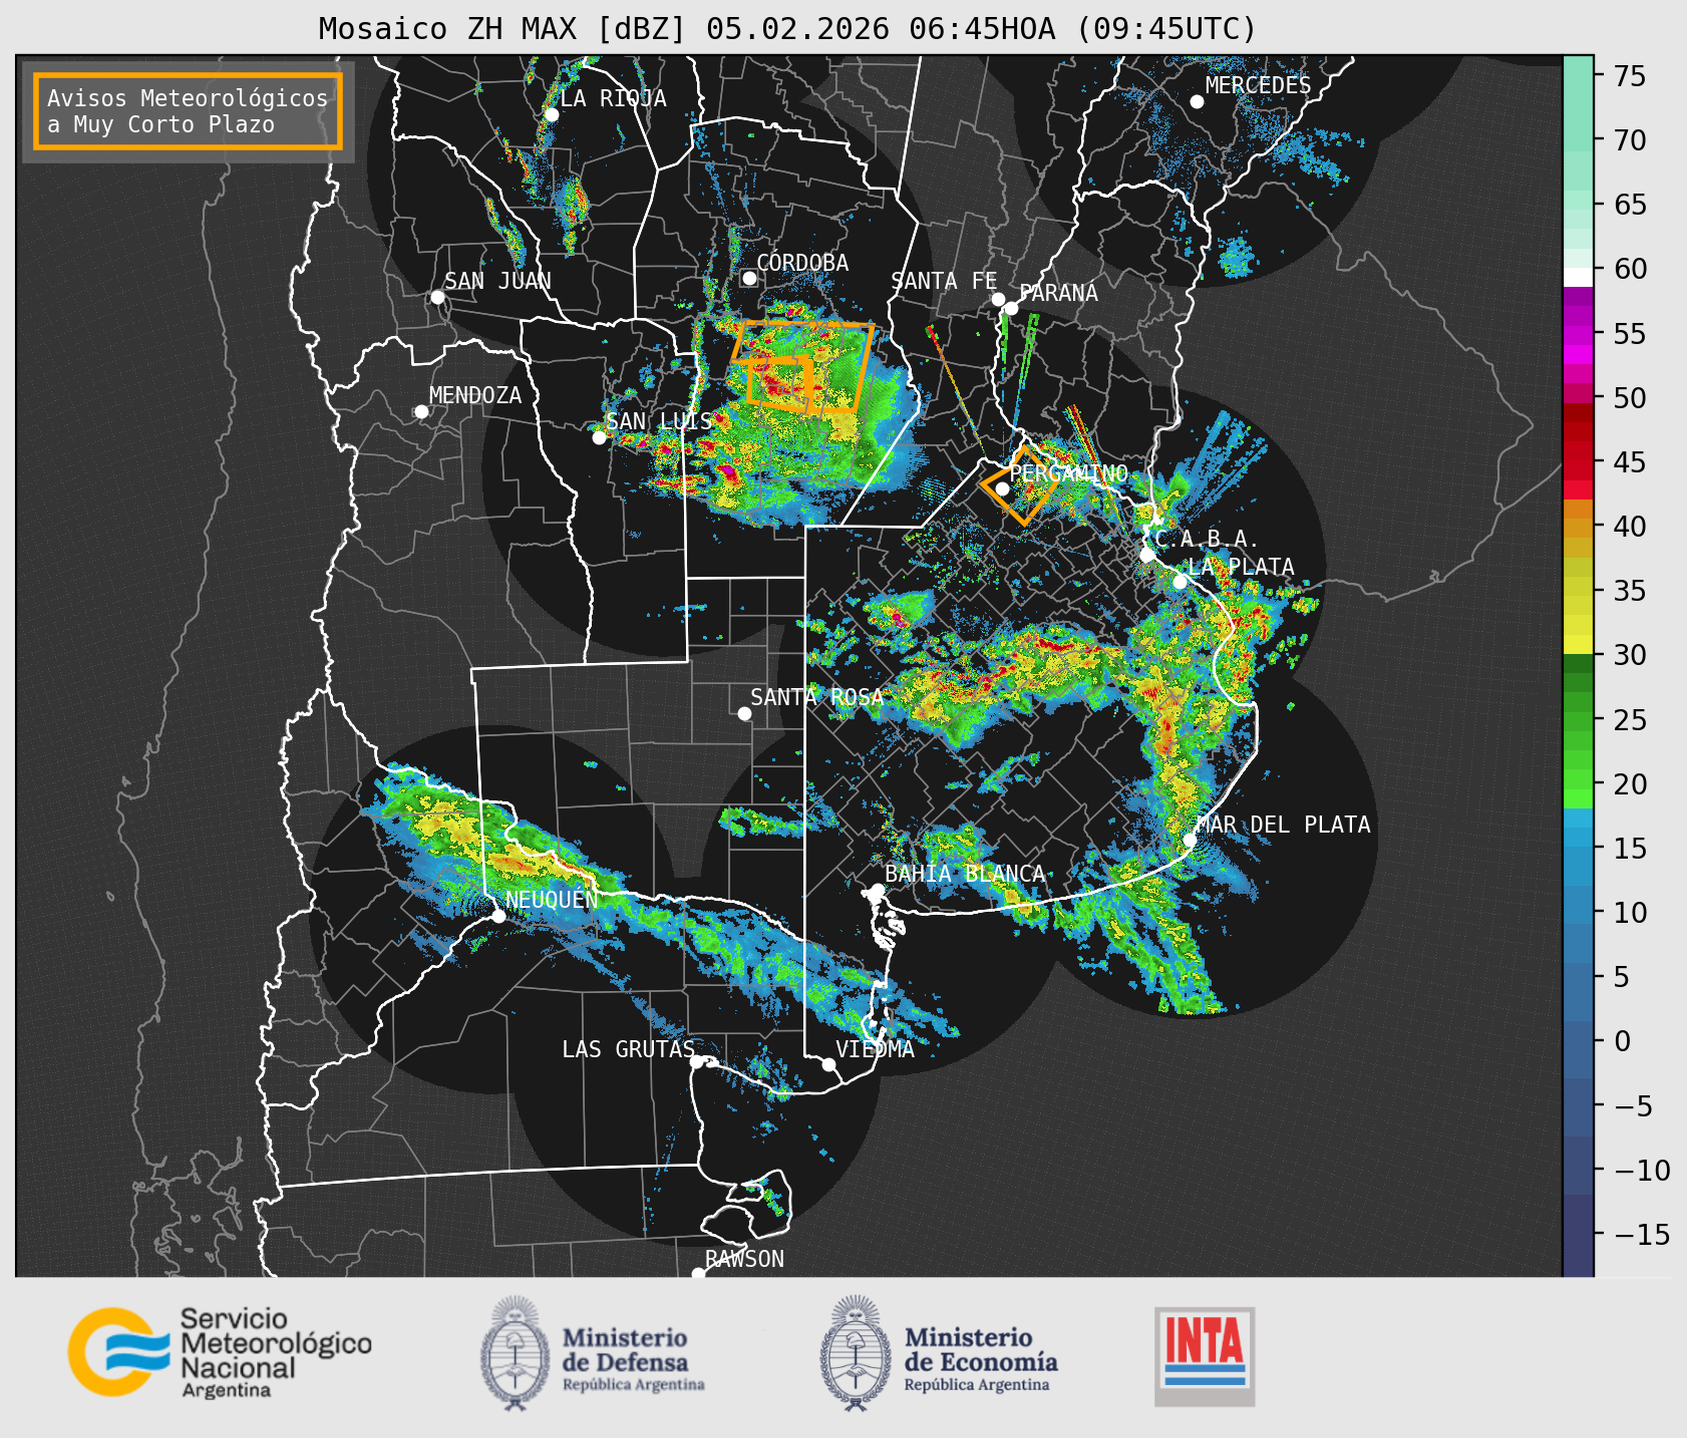Click the orange warning polygon south of Córdoba
Screen dimensions: 1687x1438
(802, 367)
